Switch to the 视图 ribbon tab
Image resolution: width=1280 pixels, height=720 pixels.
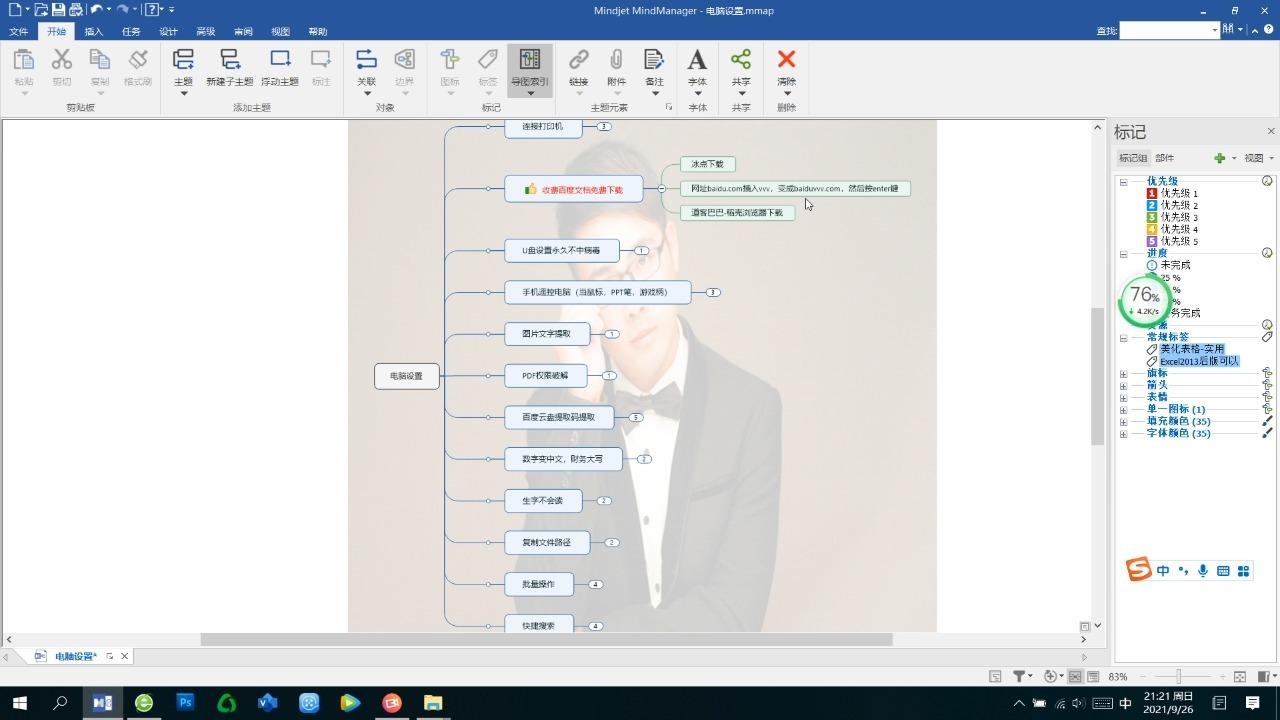click(x=280, y=32)
